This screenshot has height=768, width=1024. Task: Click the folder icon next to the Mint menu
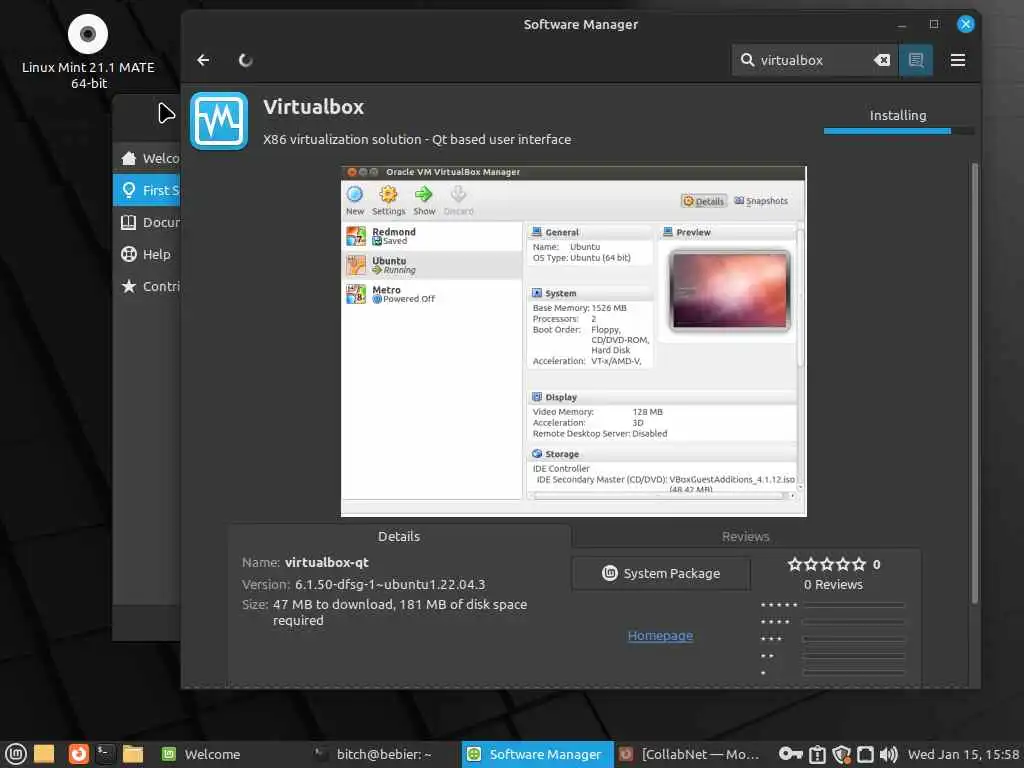44,754
